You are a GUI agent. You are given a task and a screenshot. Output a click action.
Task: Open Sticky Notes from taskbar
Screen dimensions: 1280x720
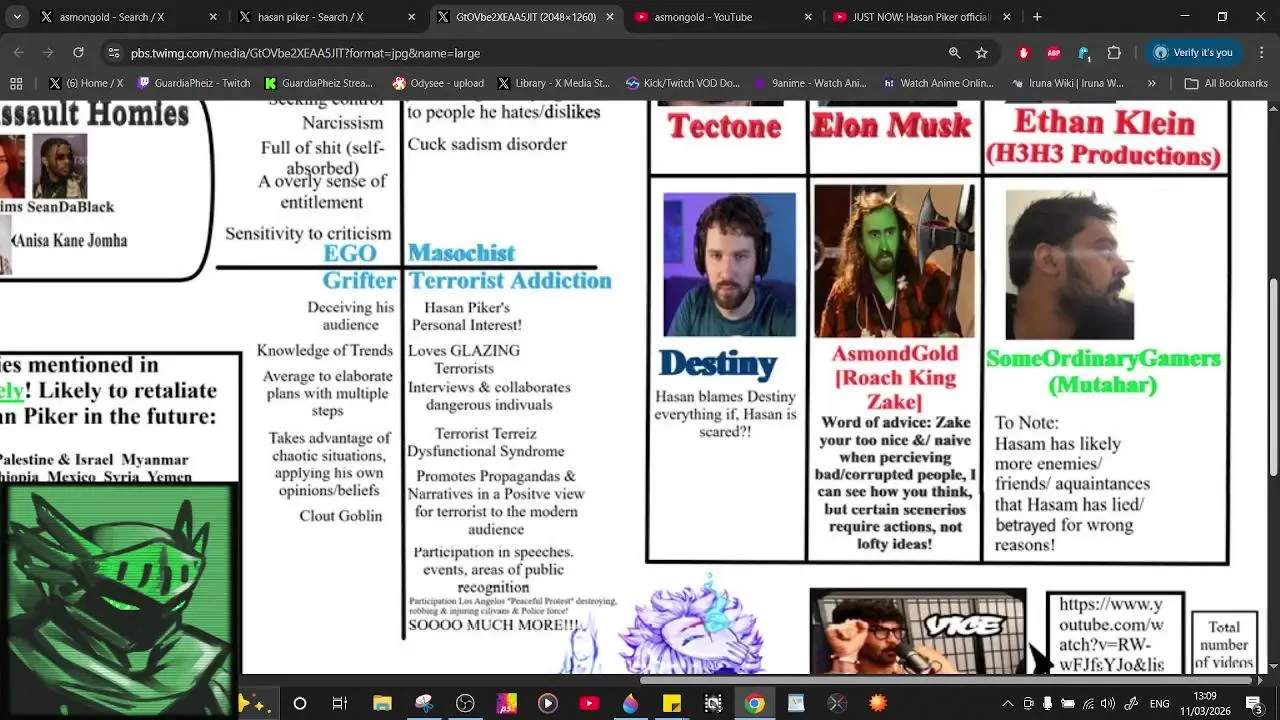pos(671,703)
